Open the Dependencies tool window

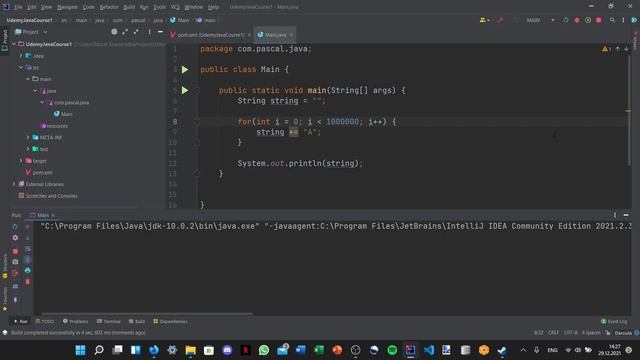170,322
